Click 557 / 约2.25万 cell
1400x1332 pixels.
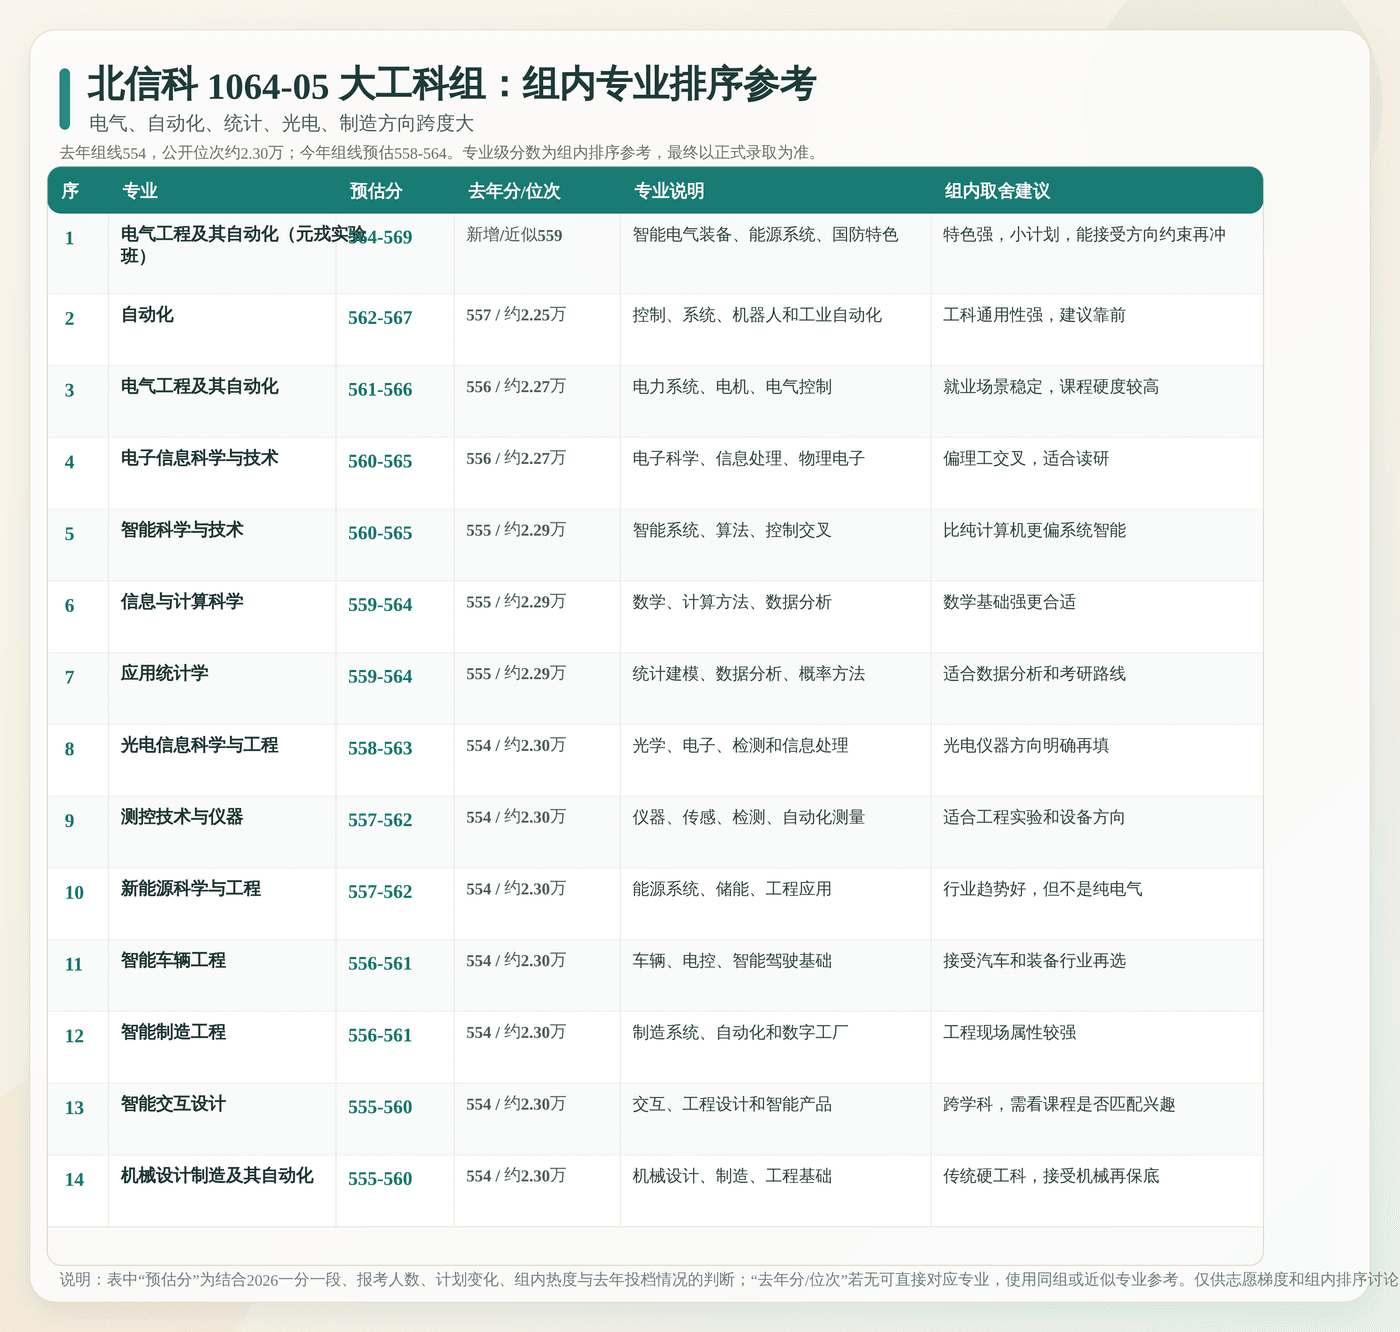pos(516,315)
